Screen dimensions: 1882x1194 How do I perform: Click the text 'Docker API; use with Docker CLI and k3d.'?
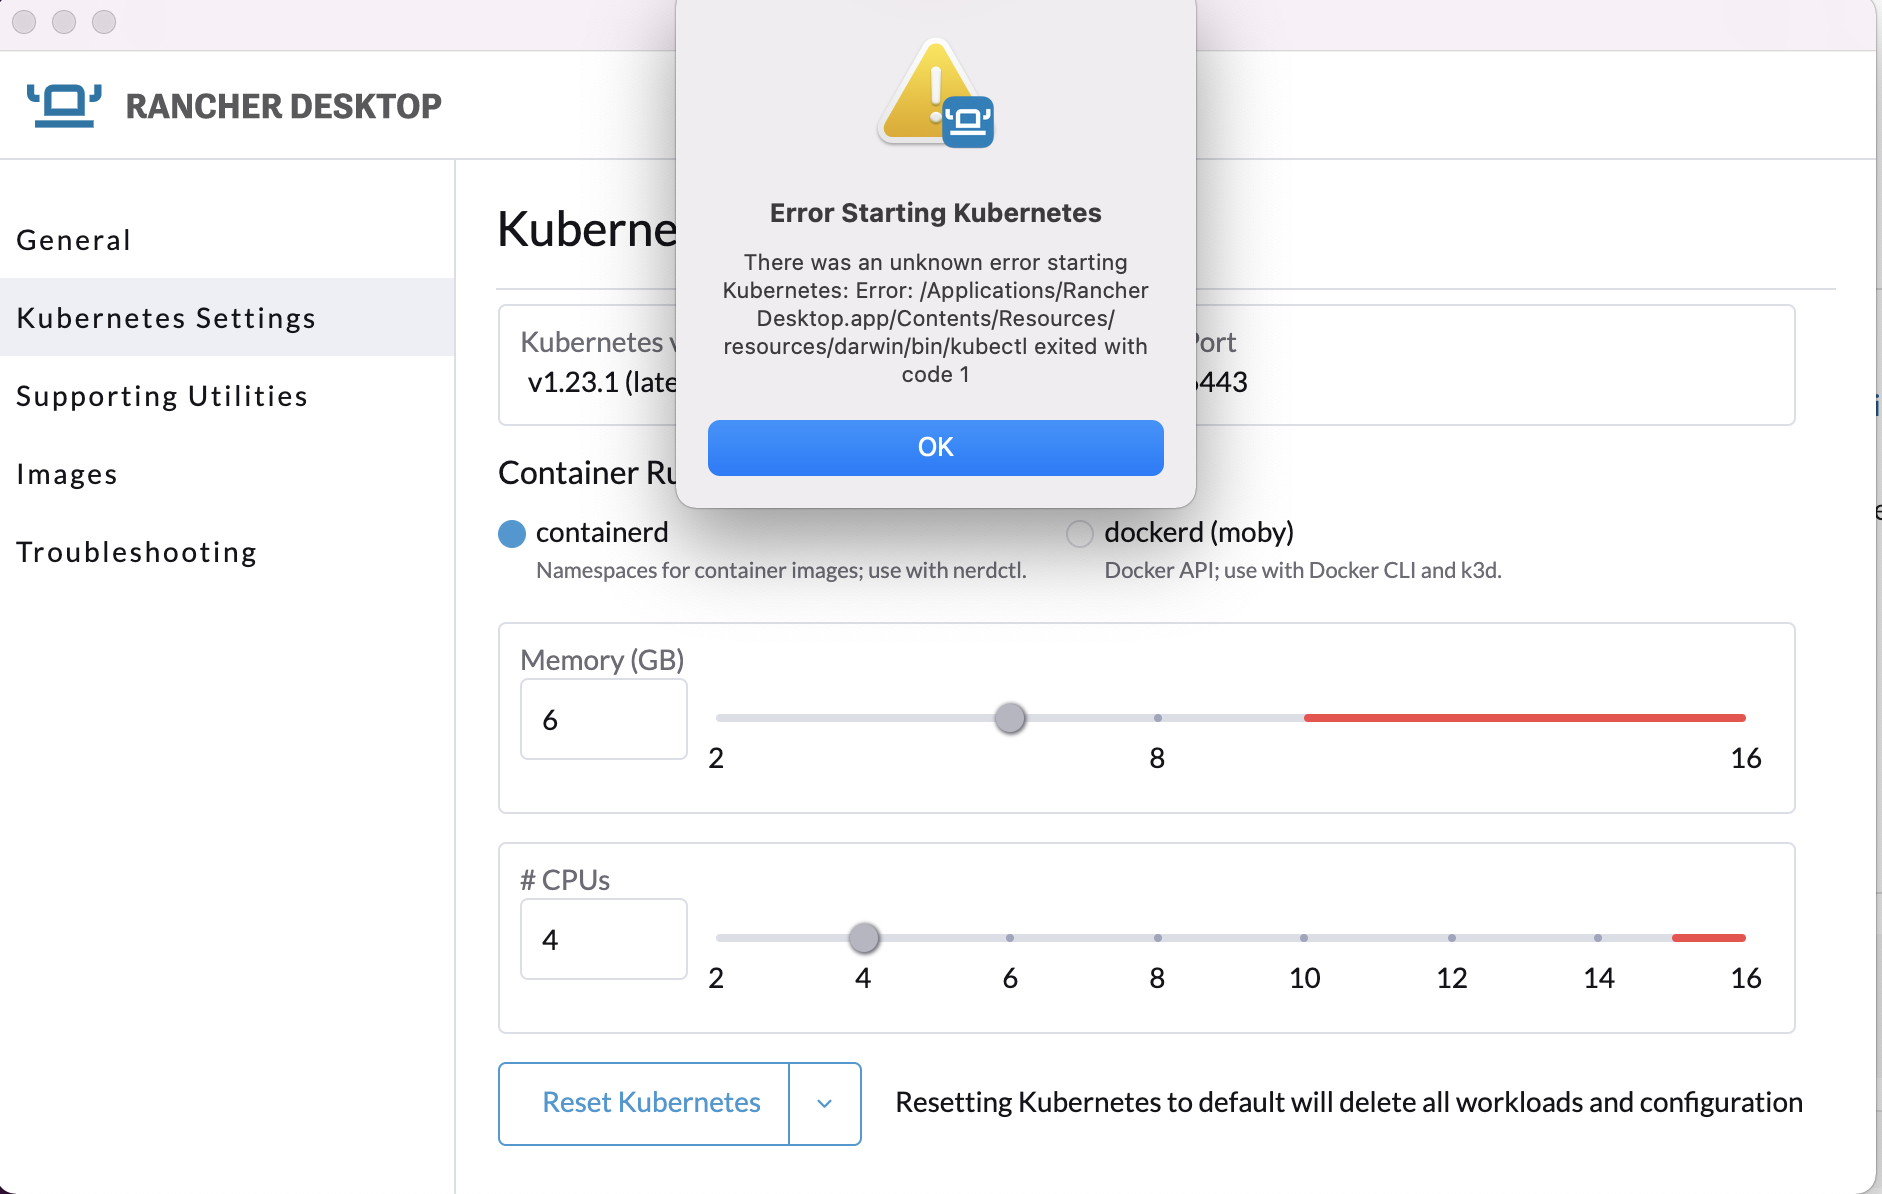(1303, 570)
